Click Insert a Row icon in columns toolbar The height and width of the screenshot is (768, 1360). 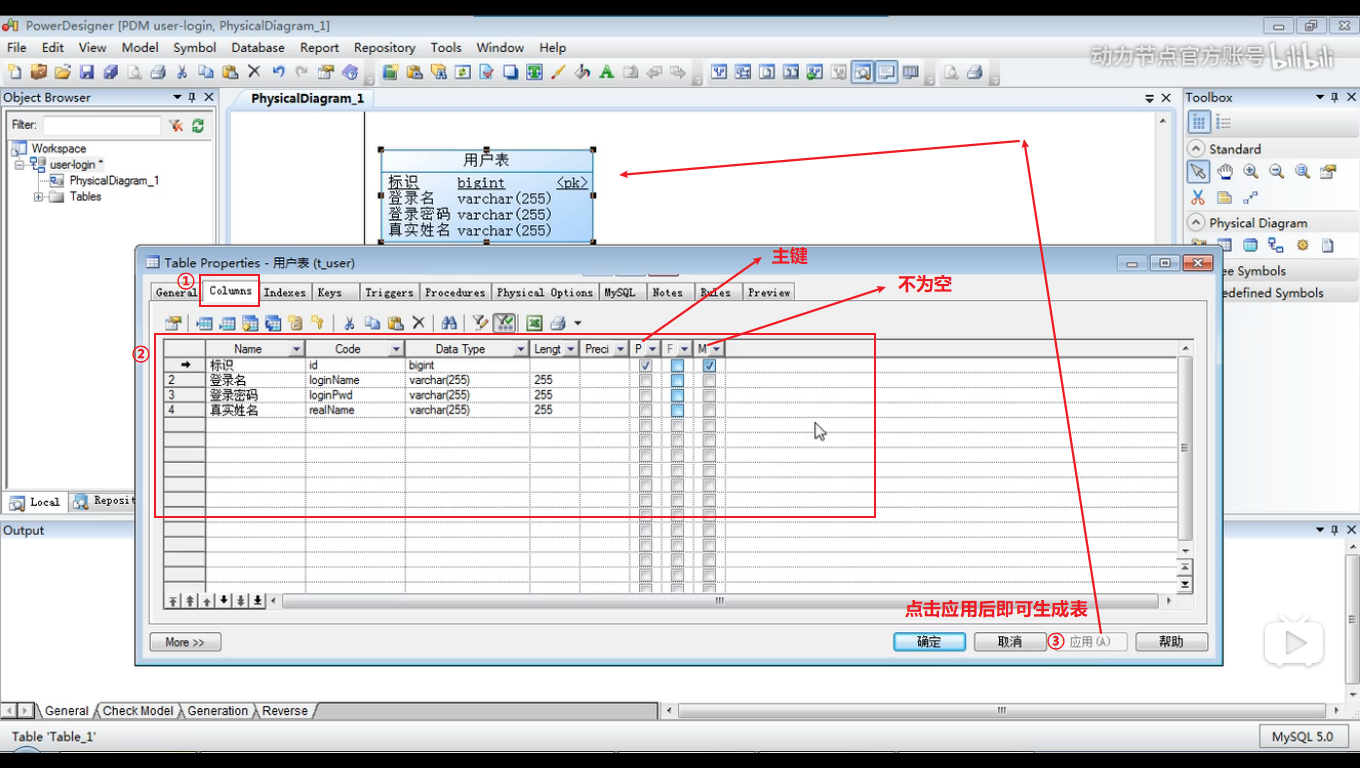click(204, 323)
